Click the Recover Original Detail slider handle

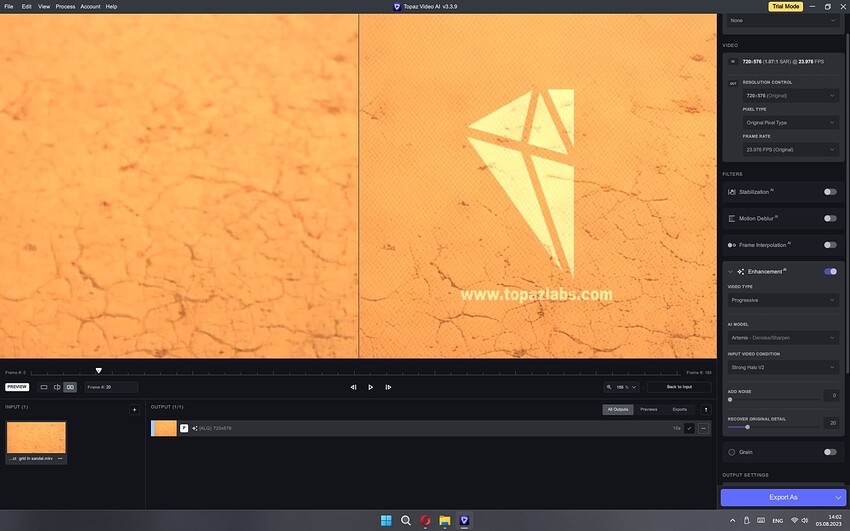coord(748,427)
